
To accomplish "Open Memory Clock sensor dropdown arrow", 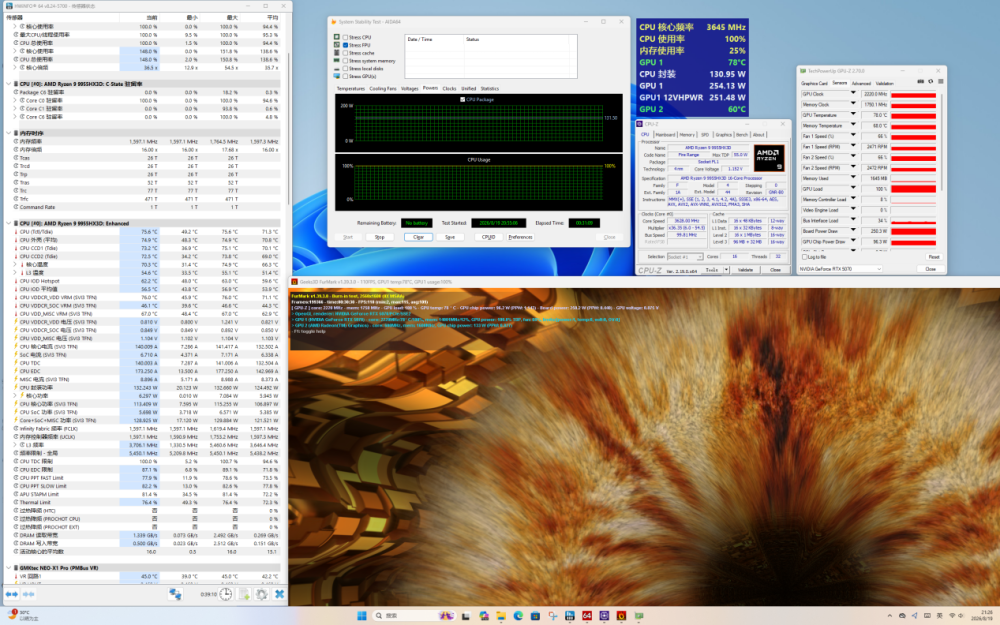I will [x=853, y=105].
